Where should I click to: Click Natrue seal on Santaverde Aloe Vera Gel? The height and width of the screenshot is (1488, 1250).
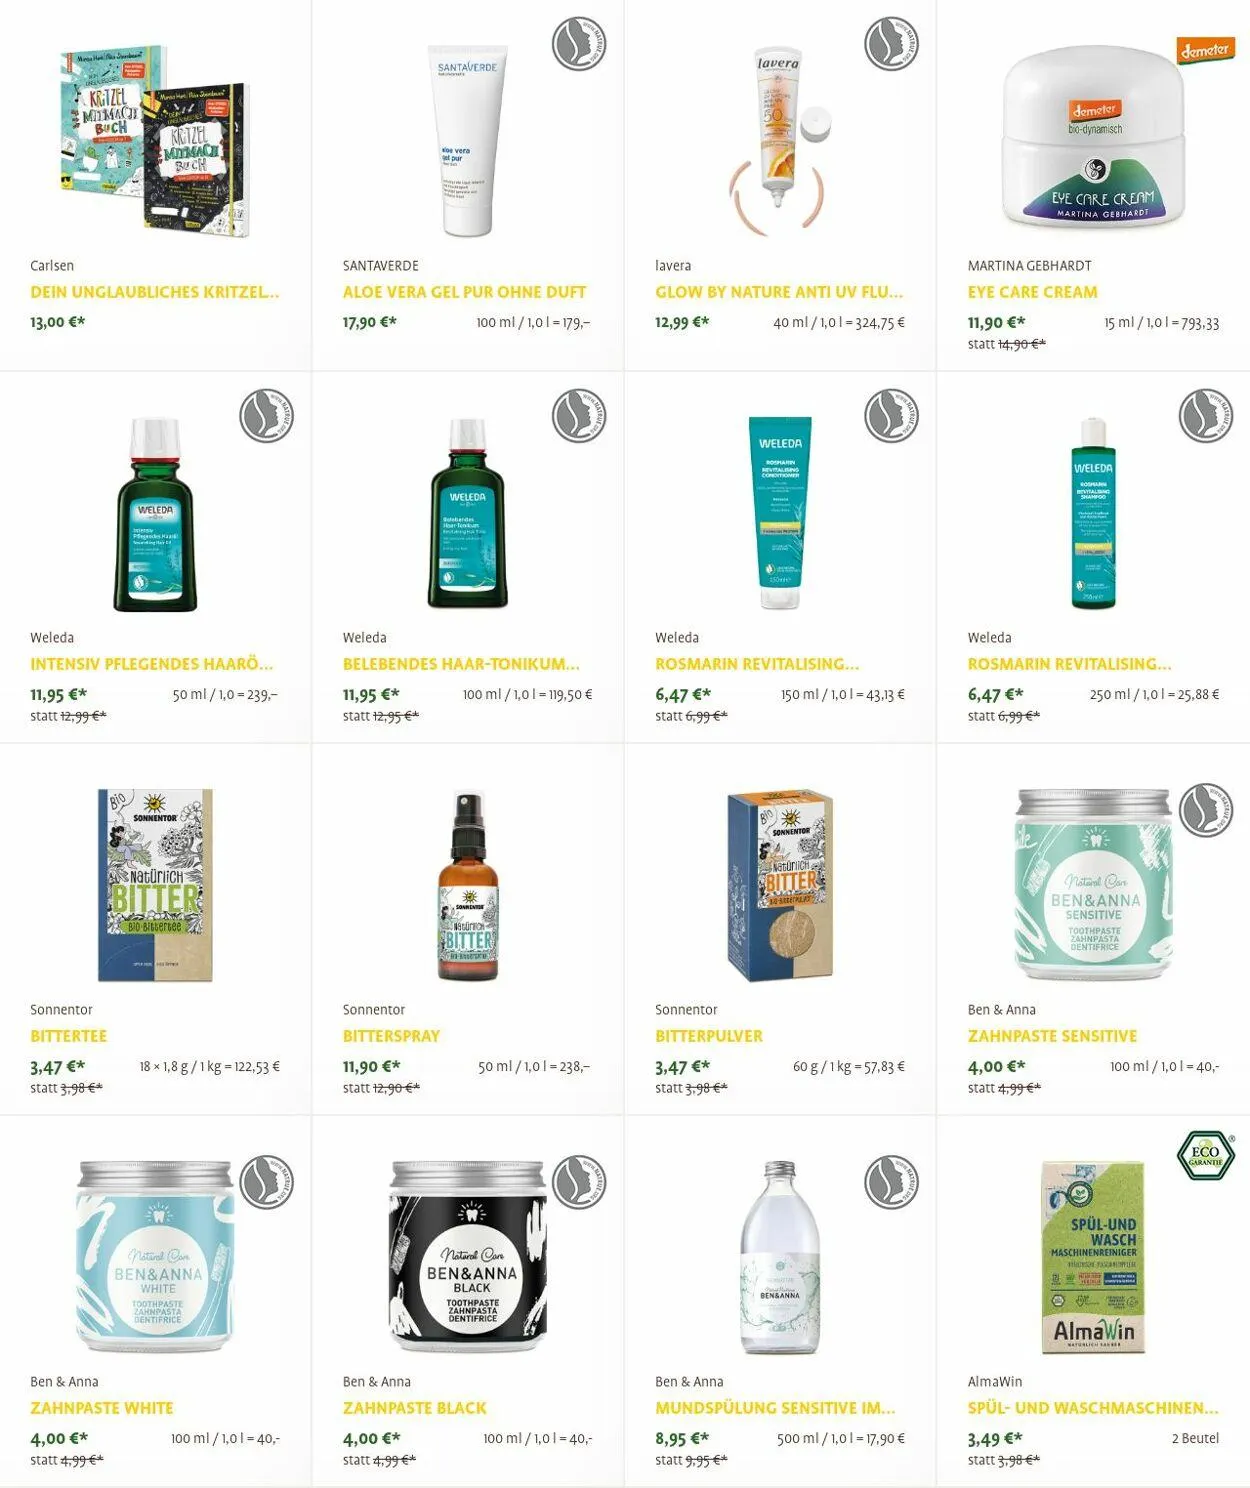tap(579, 44)
